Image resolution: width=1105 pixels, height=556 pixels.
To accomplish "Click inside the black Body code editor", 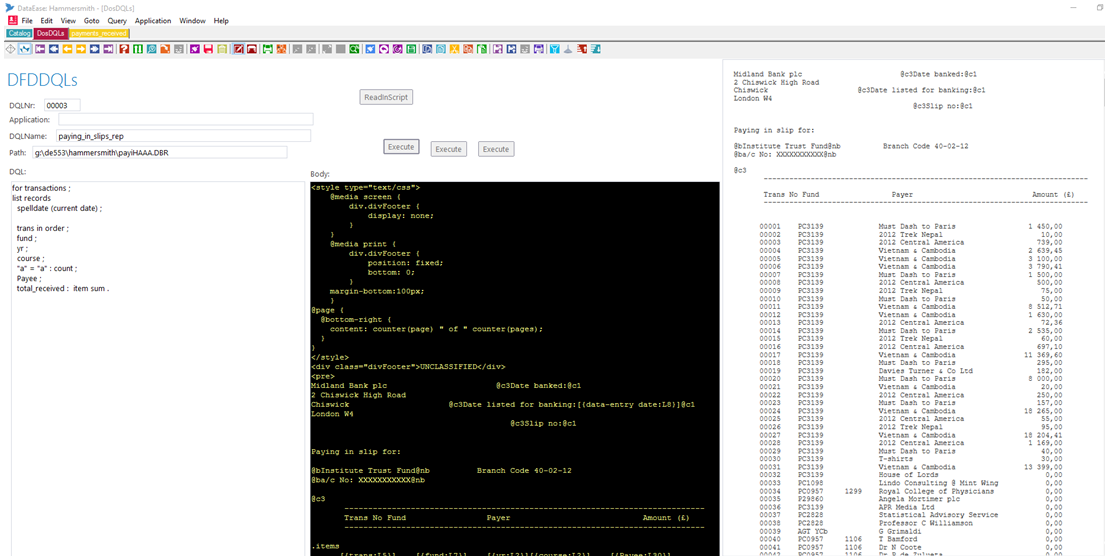I will pos(514,369).
